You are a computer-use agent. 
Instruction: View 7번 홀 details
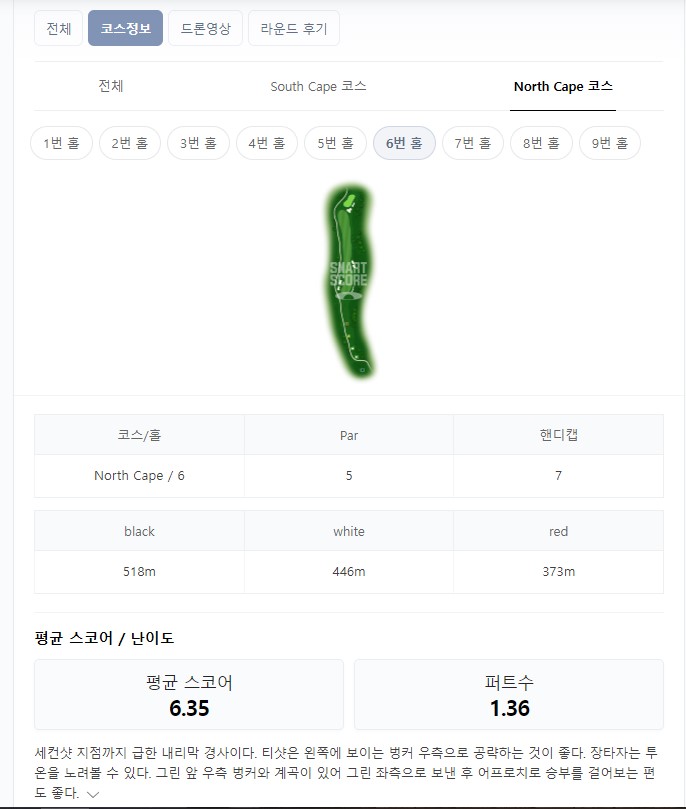point(472,143)
